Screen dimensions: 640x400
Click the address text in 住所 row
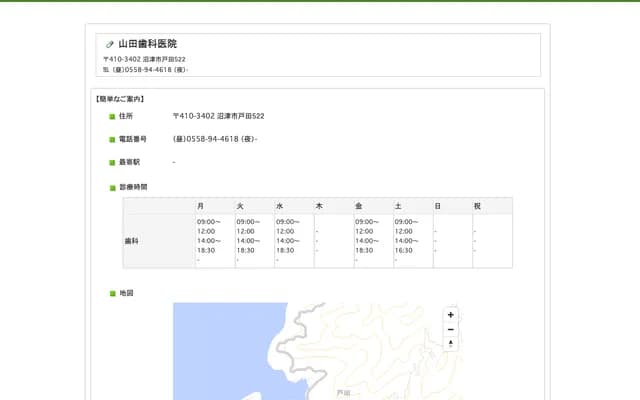218,116
